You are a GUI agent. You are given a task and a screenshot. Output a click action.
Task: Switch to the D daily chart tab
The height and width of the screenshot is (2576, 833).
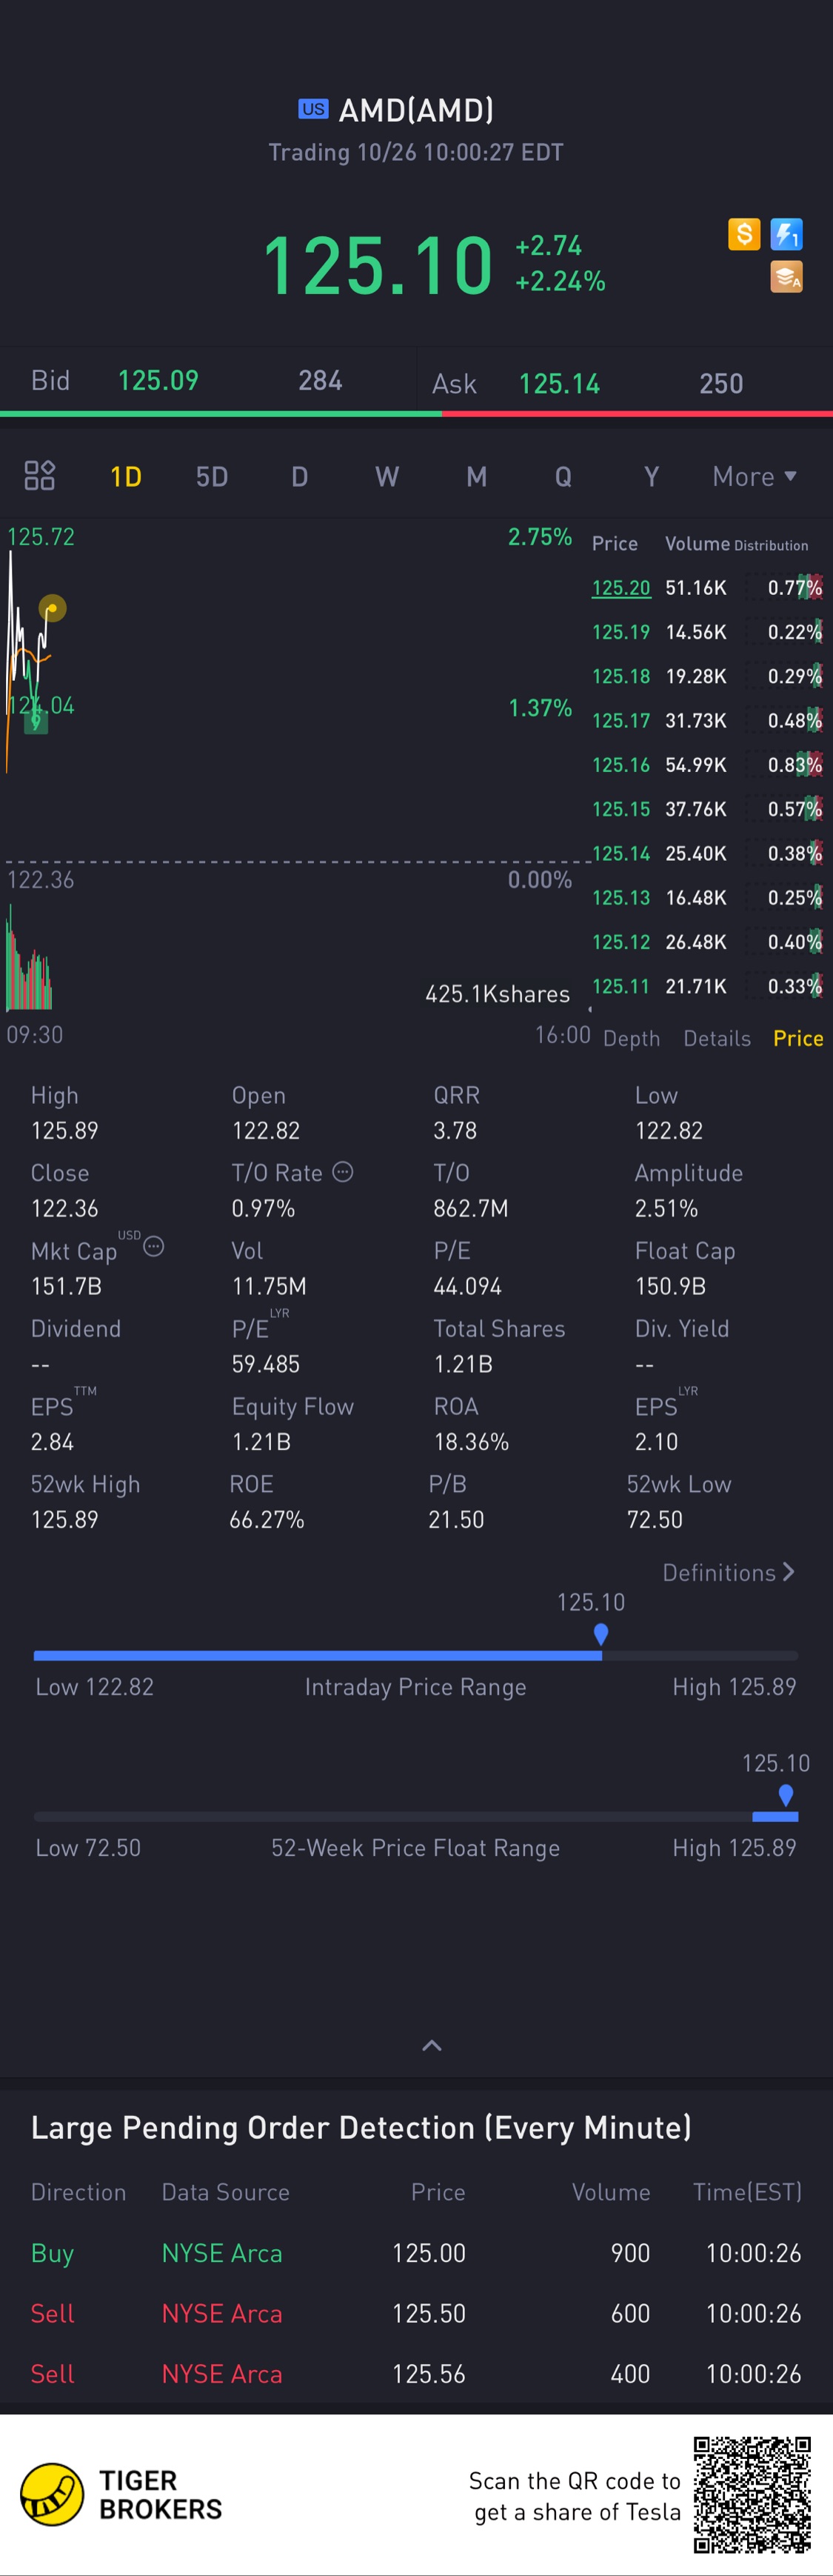pos(299,476)
